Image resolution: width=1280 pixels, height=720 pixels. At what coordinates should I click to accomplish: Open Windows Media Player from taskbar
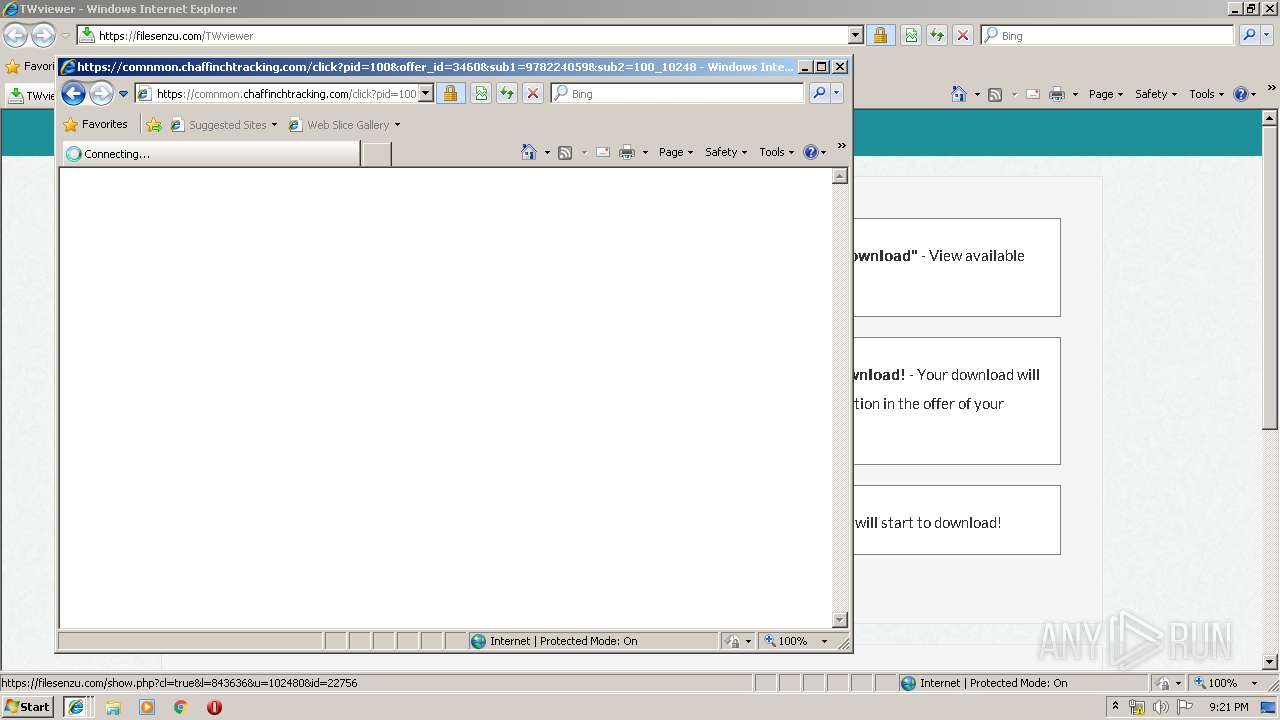pos(147,707)
